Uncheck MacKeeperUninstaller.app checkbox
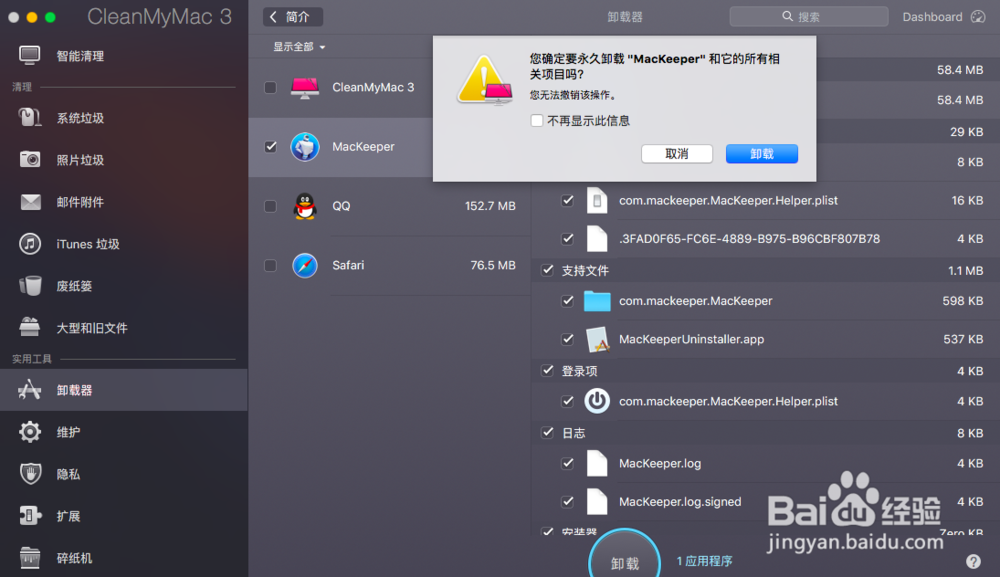The image size is (1000, 577). [567, 339]
